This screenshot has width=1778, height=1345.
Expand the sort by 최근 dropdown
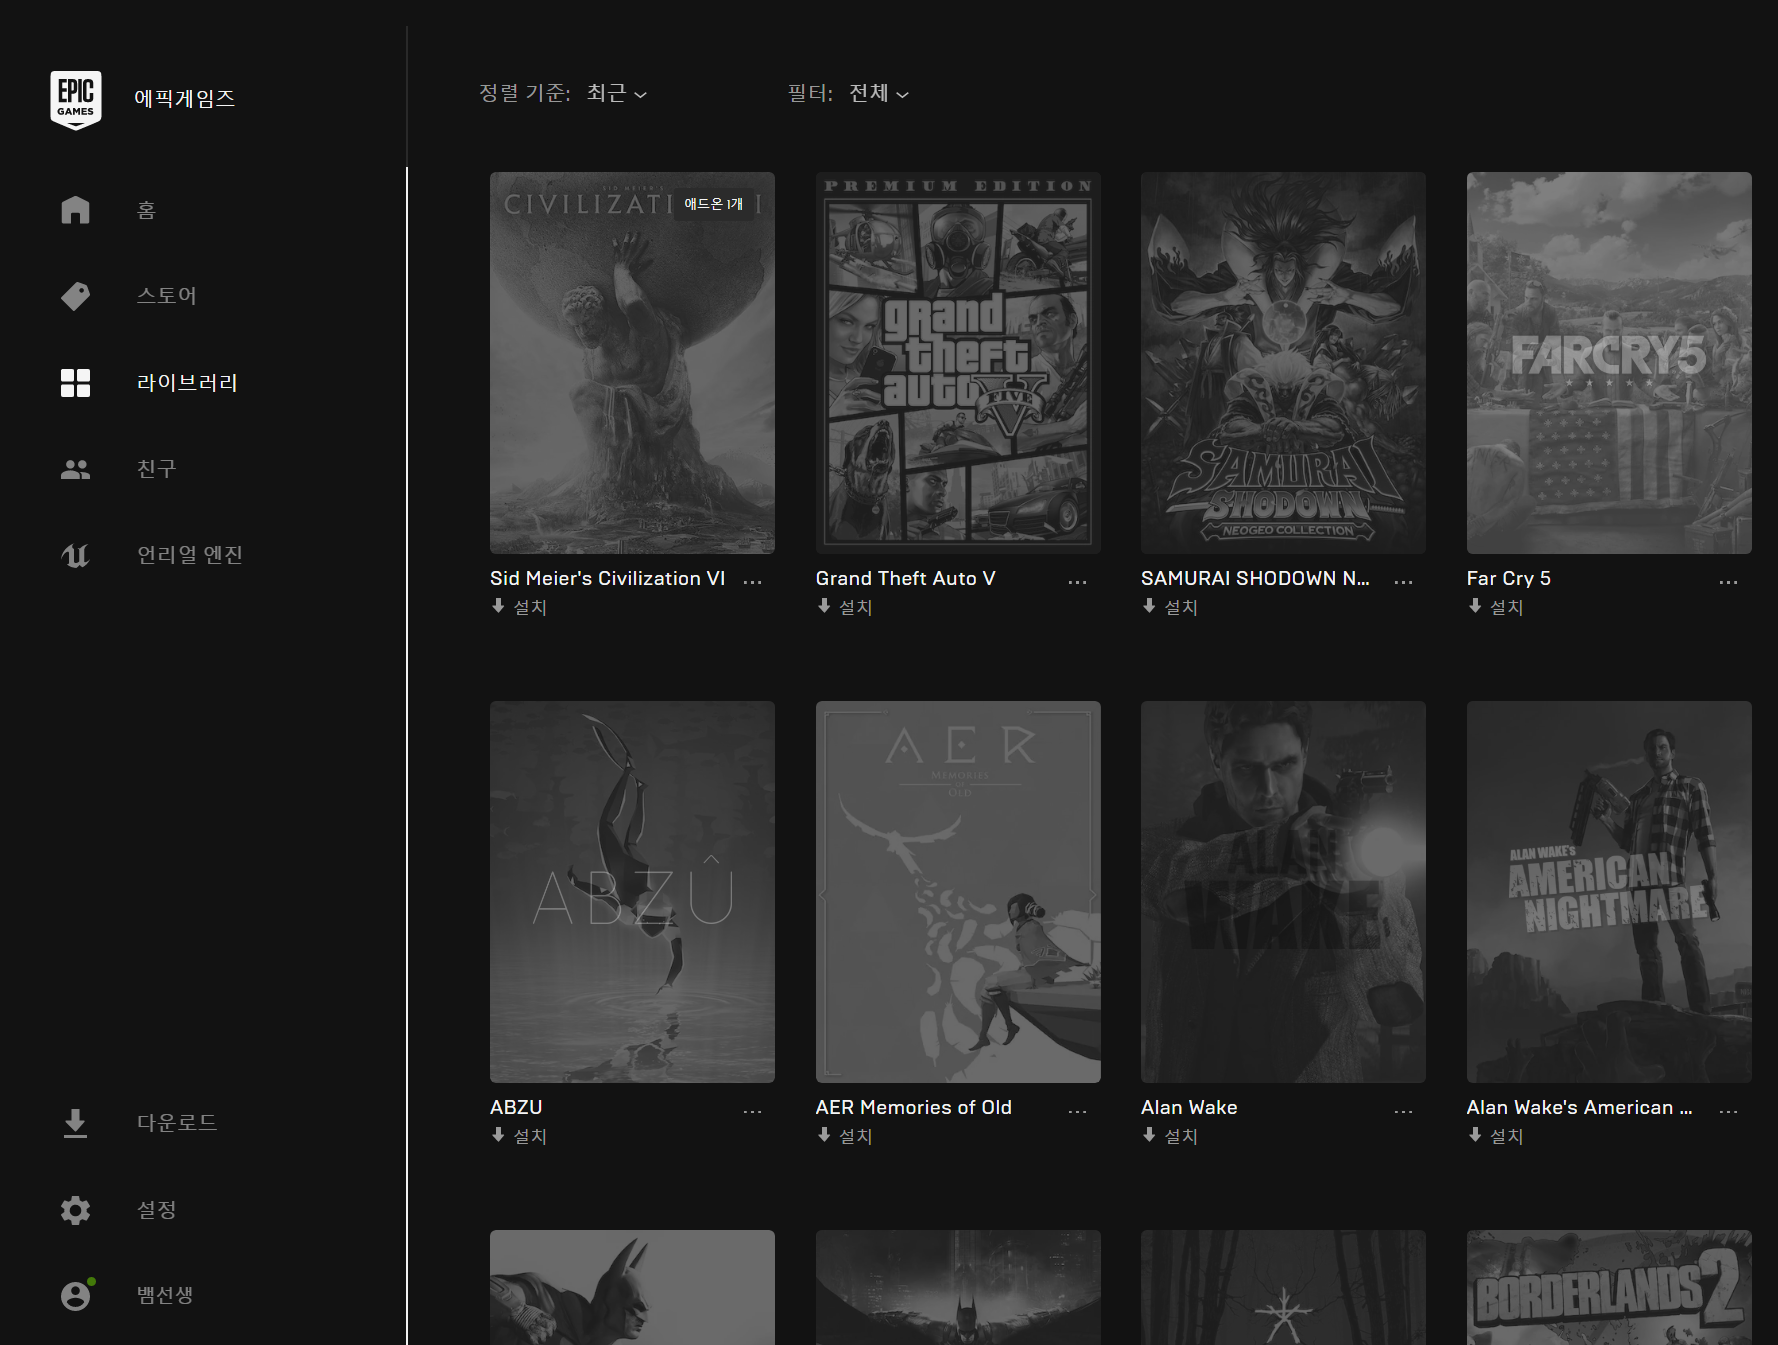(616, 93)
